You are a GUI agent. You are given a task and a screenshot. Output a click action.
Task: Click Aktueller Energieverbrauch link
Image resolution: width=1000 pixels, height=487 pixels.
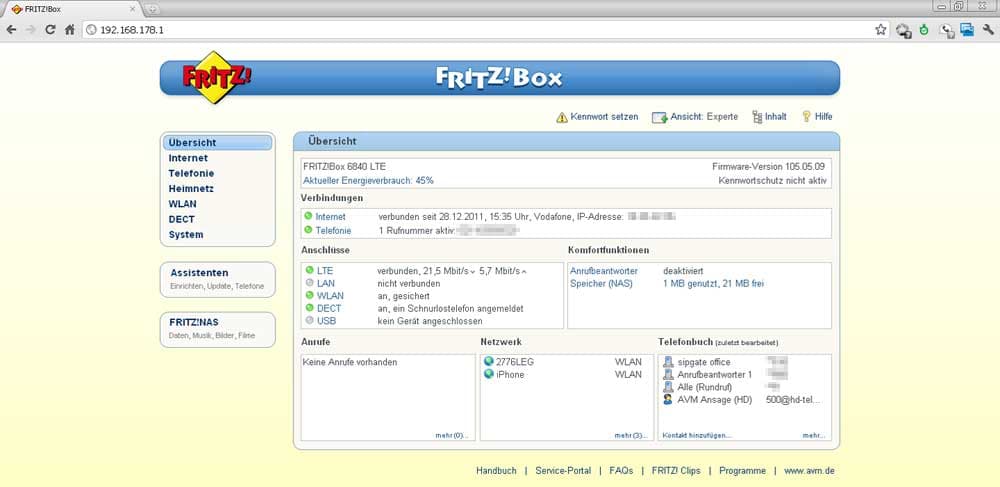(x=369, y=180)
